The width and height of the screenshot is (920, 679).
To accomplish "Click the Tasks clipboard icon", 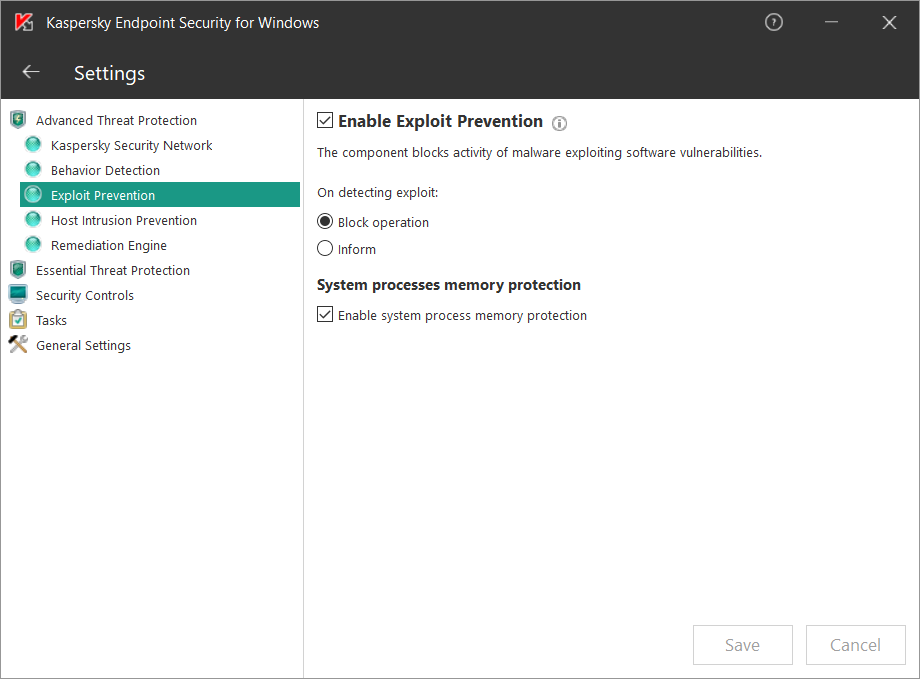I will point(18,319).
